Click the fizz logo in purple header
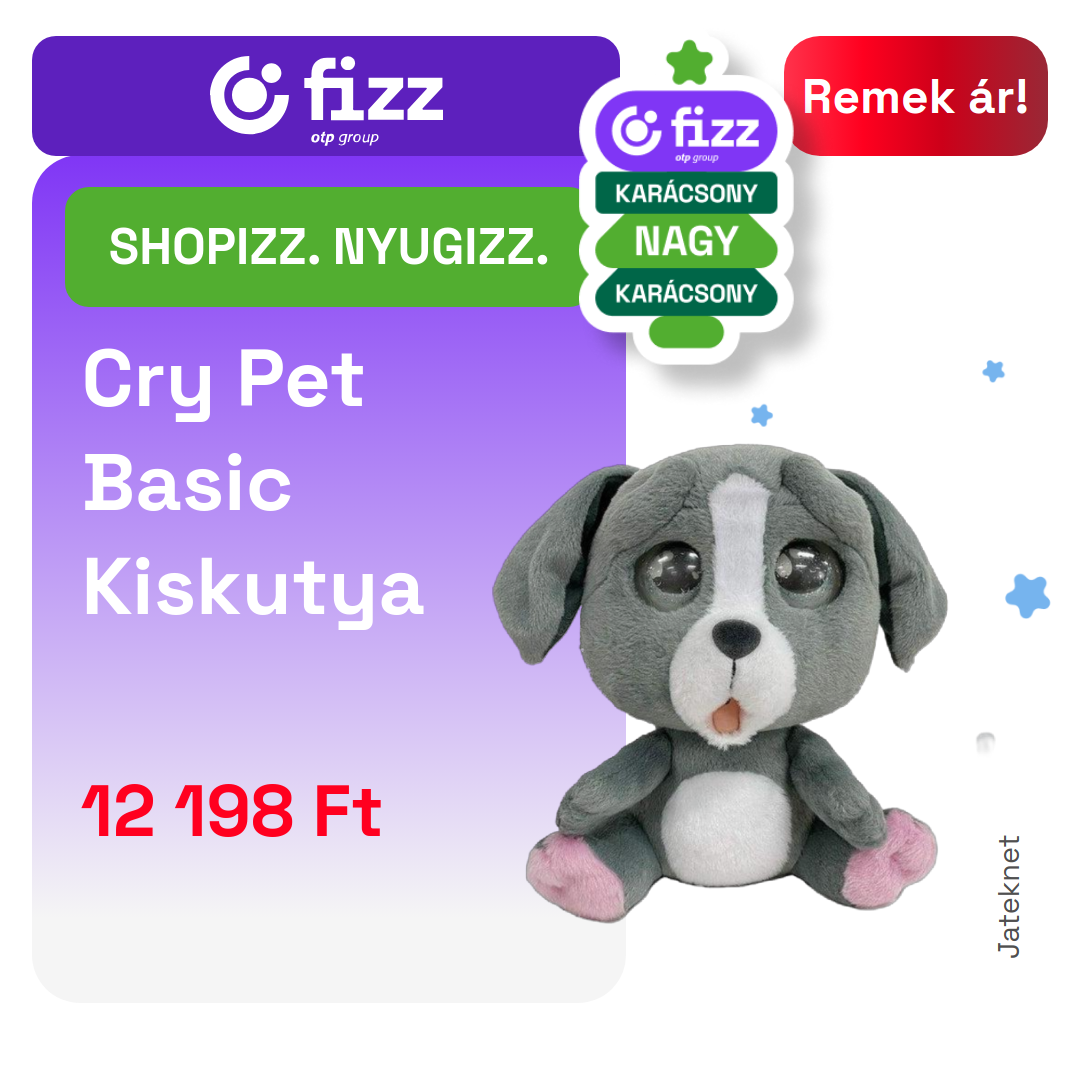The height and width of the screenshot is (1080, 1080). [x=326, y=98]
